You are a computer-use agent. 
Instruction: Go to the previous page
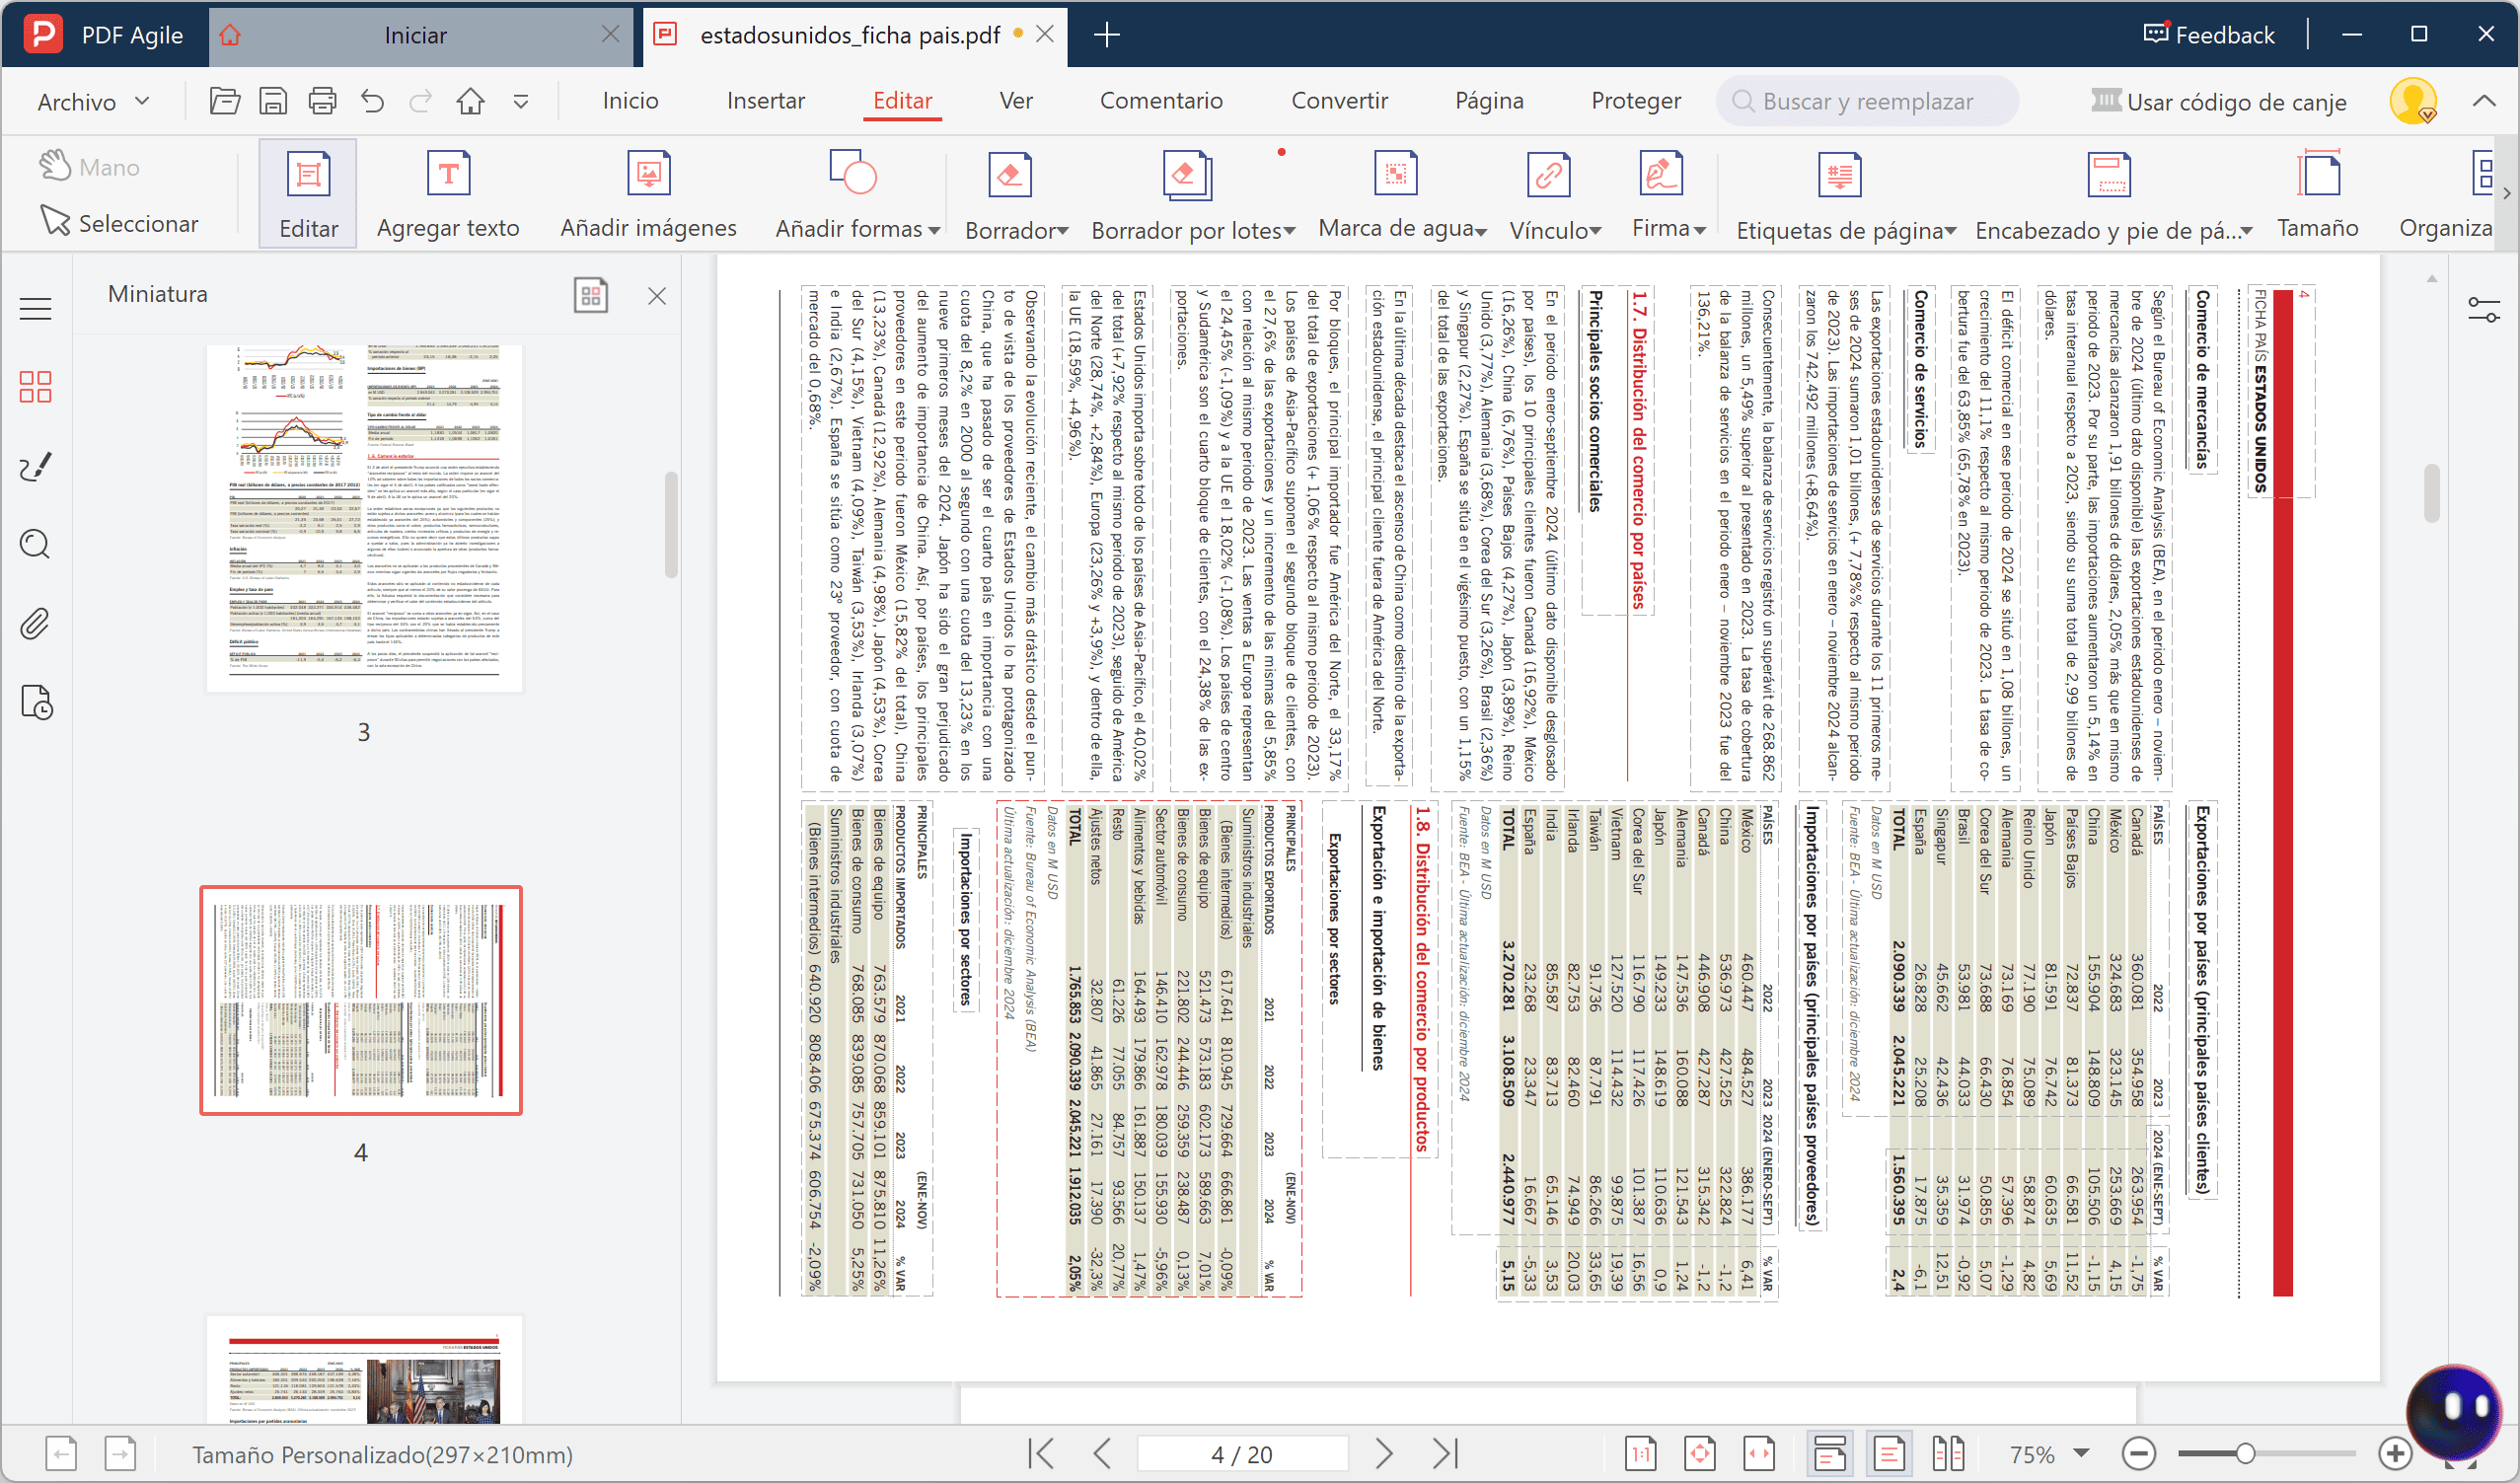[x=1102, y=1453]
